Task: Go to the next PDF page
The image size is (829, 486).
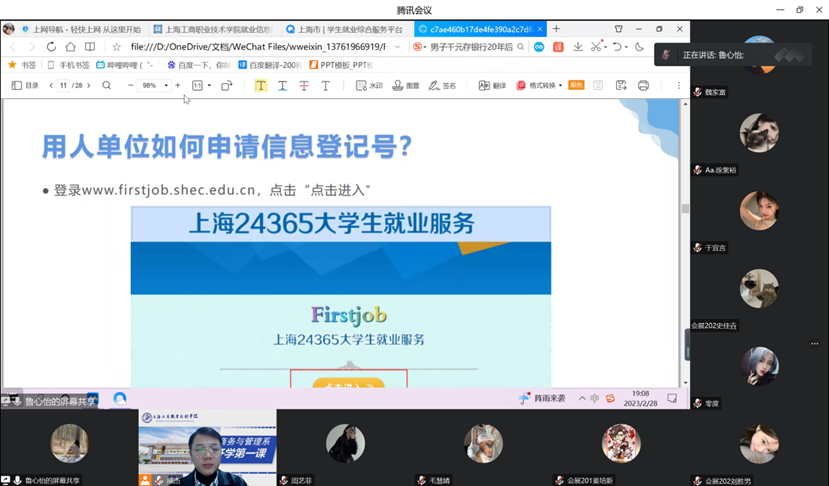Action: tap(88, 85)
